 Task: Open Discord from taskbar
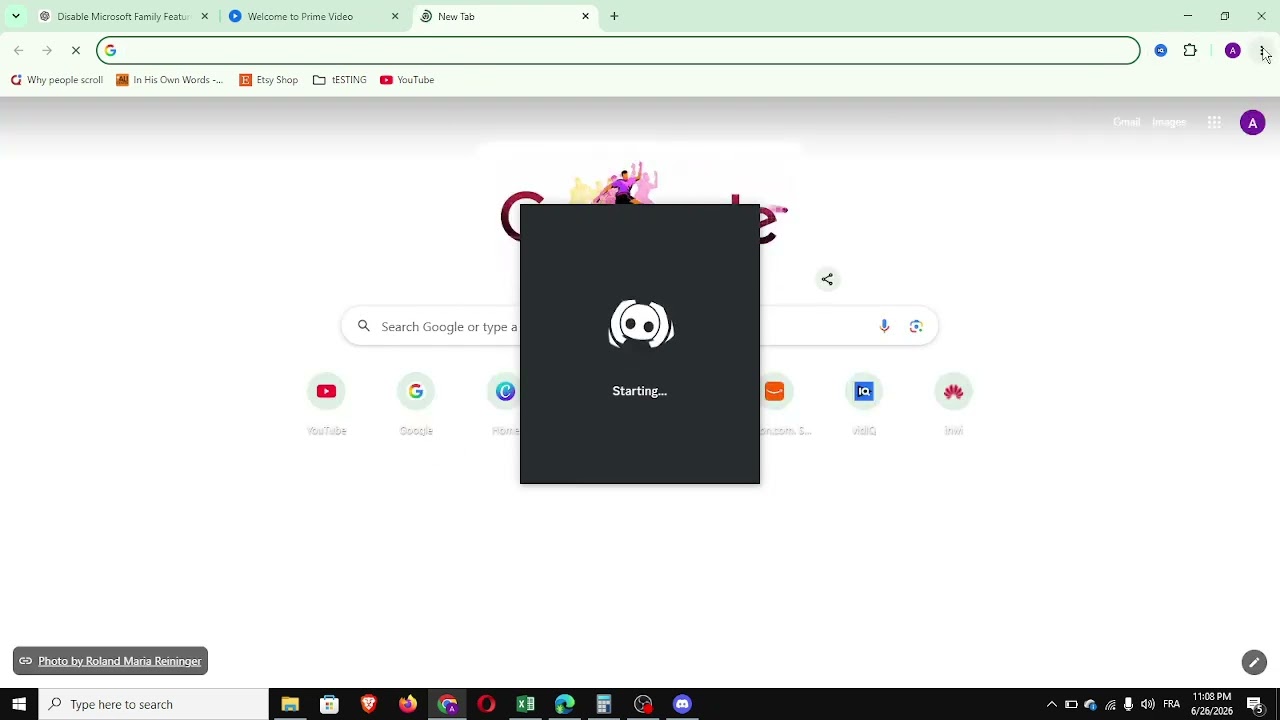pyautogui.click(x=682, y=704)
